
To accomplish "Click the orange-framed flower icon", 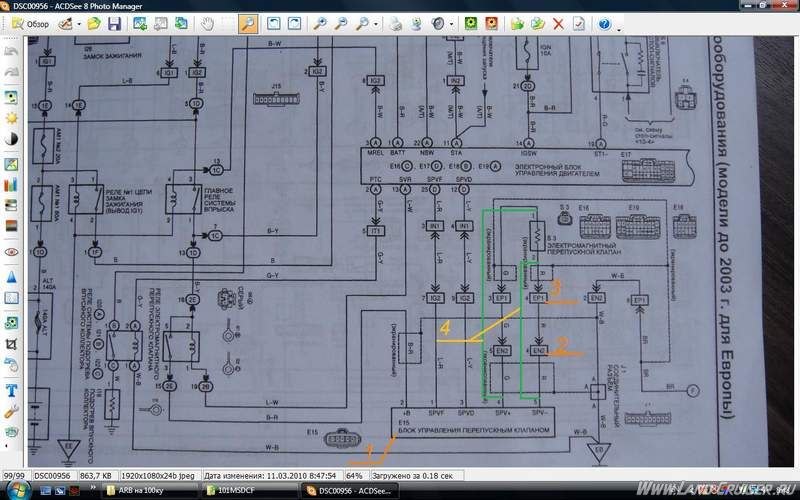I will pos(491,24).
